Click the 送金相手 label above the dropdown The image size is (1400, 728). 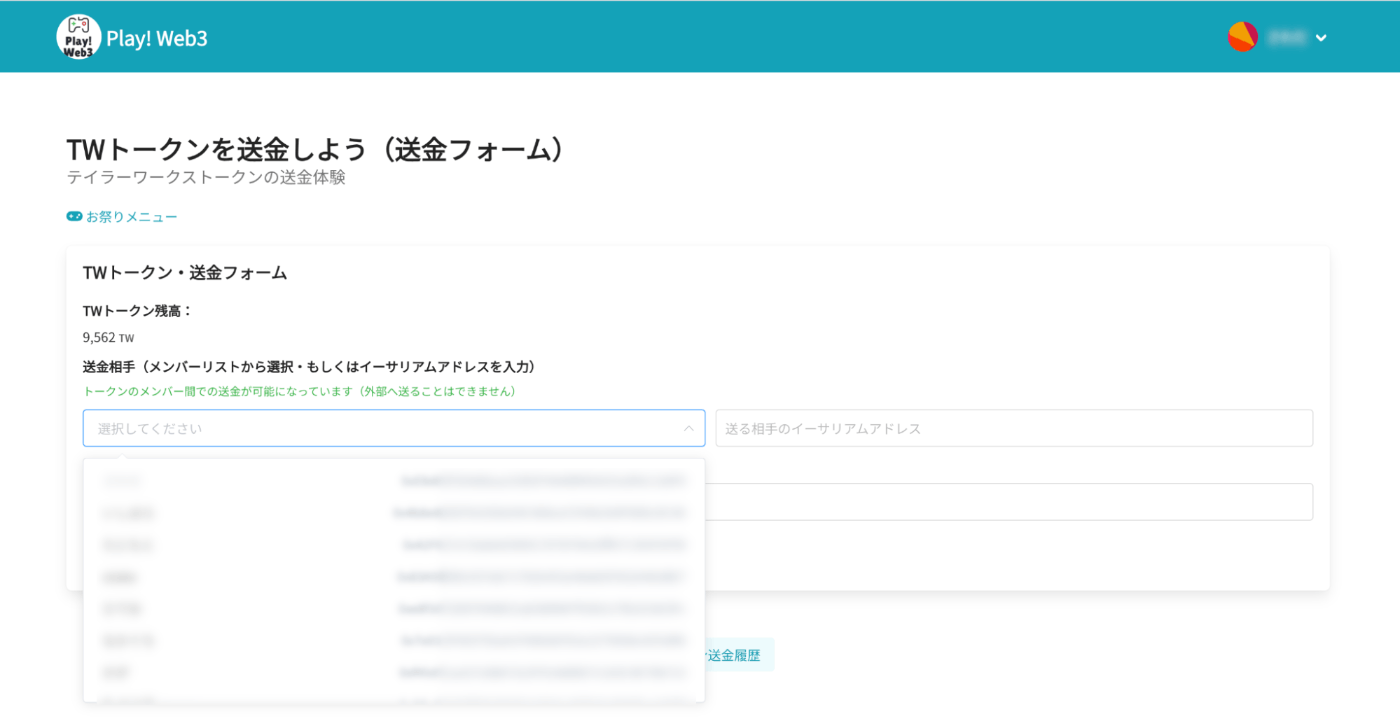[x=312, y=367]
